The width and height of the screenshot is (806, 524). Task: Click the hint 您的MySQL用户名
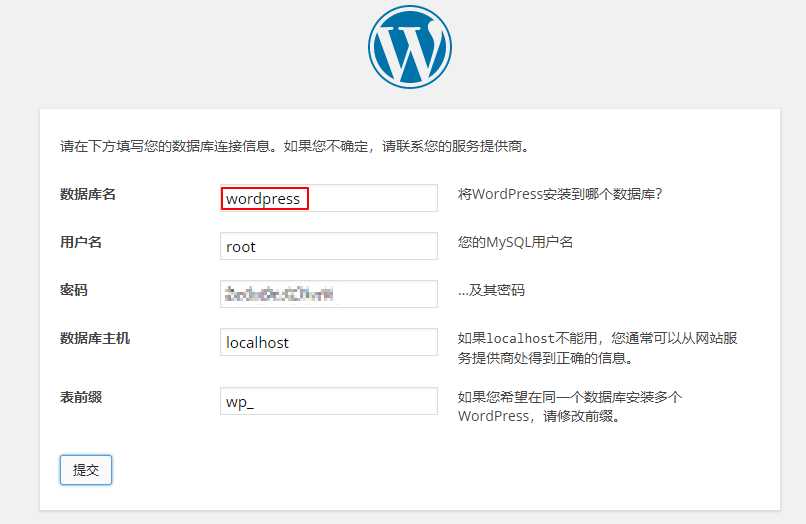pos(515,242)
